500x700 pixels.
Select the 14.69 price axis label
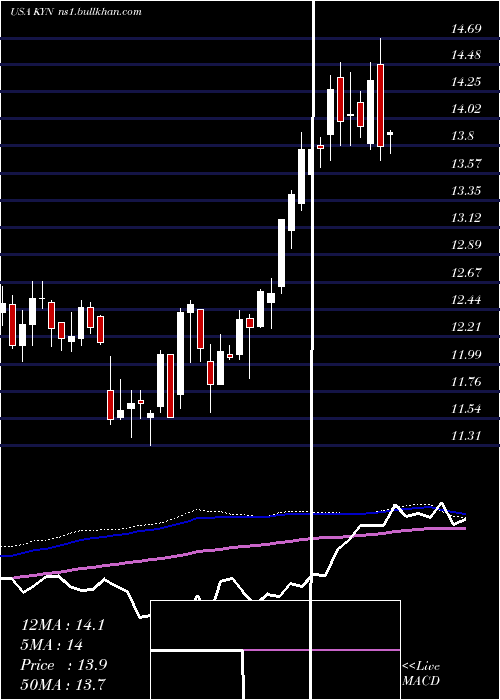(466, 29)
